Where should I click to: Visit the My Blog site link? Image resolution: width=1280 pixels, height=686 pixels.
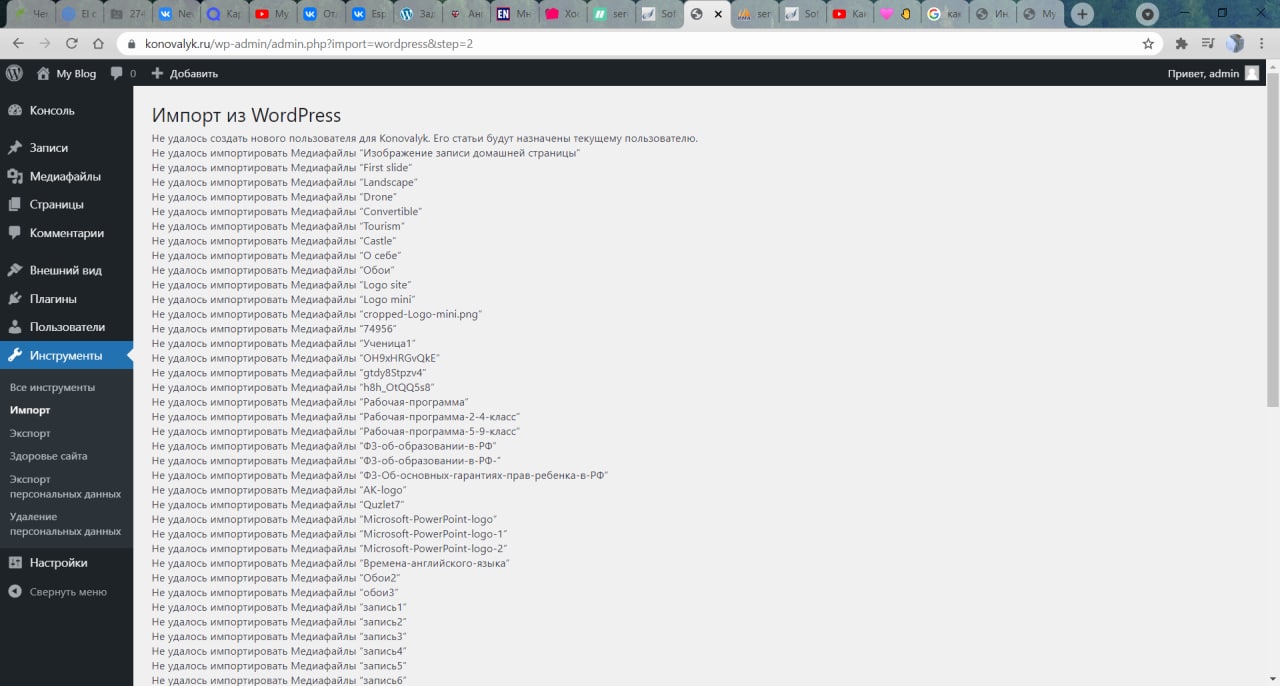(66, 73)
